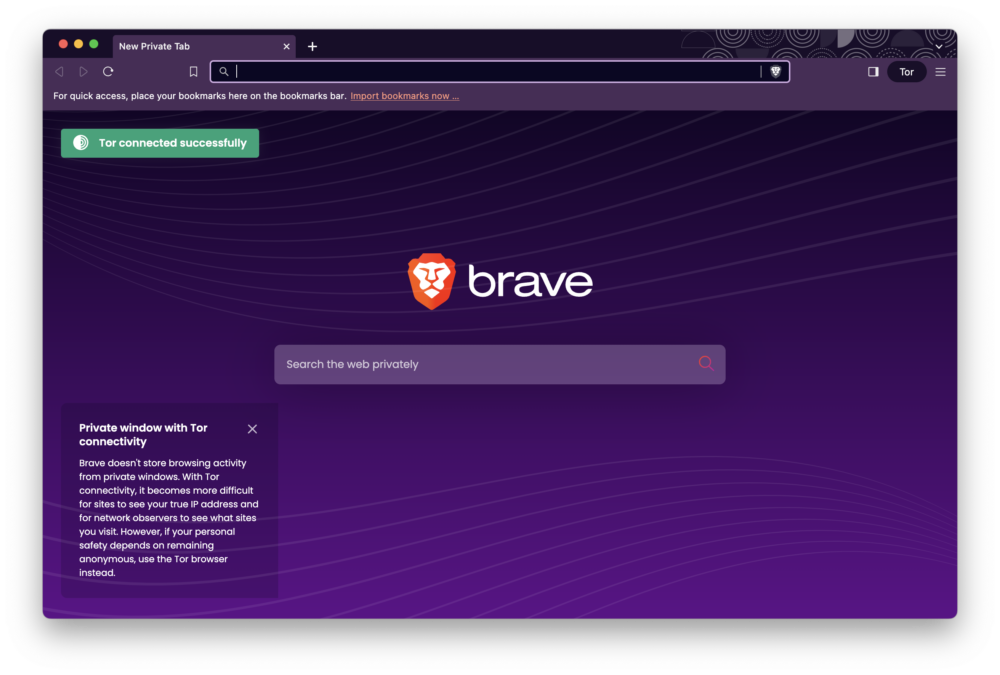Image resolution: width=1000 pixels, height=675 pixels.
Task: Click the Import bookmarks now link
Action: (x=404, y=96)
